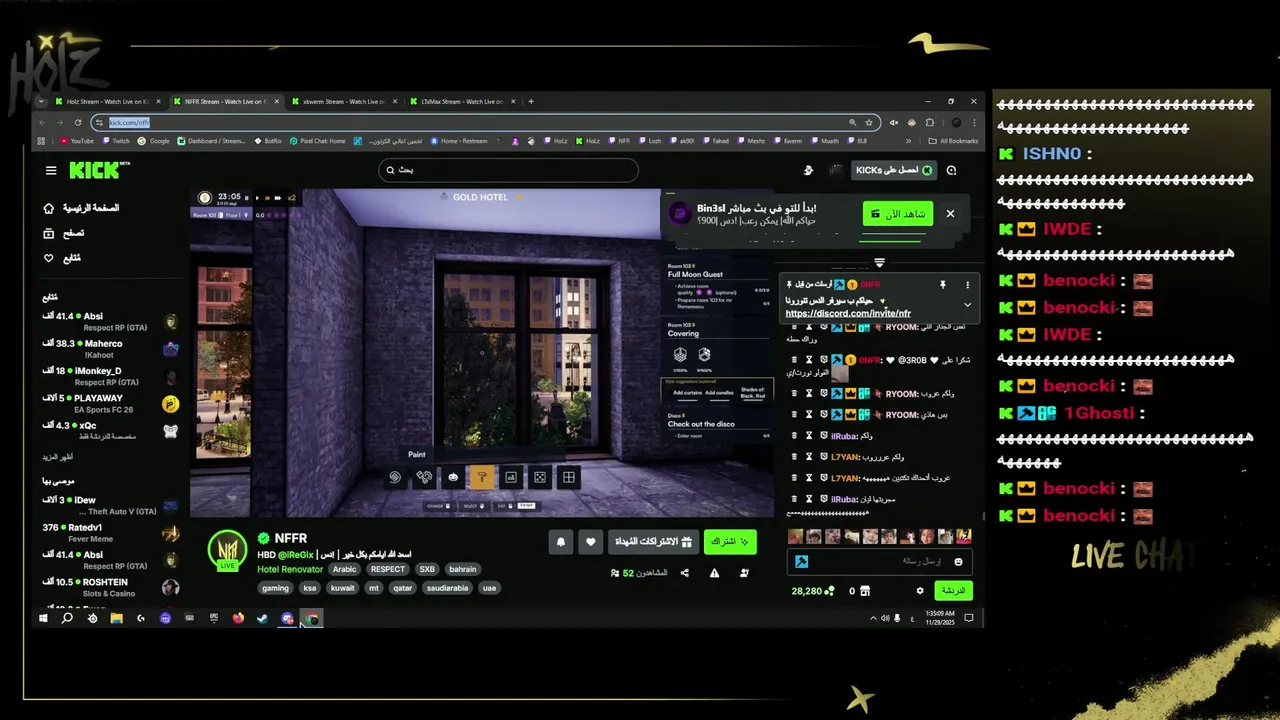Open iMonkey_D channel in the sidebar
The height and width of the screenshot is (720, 1280).
pyautogui.click(x=110, y=376)
